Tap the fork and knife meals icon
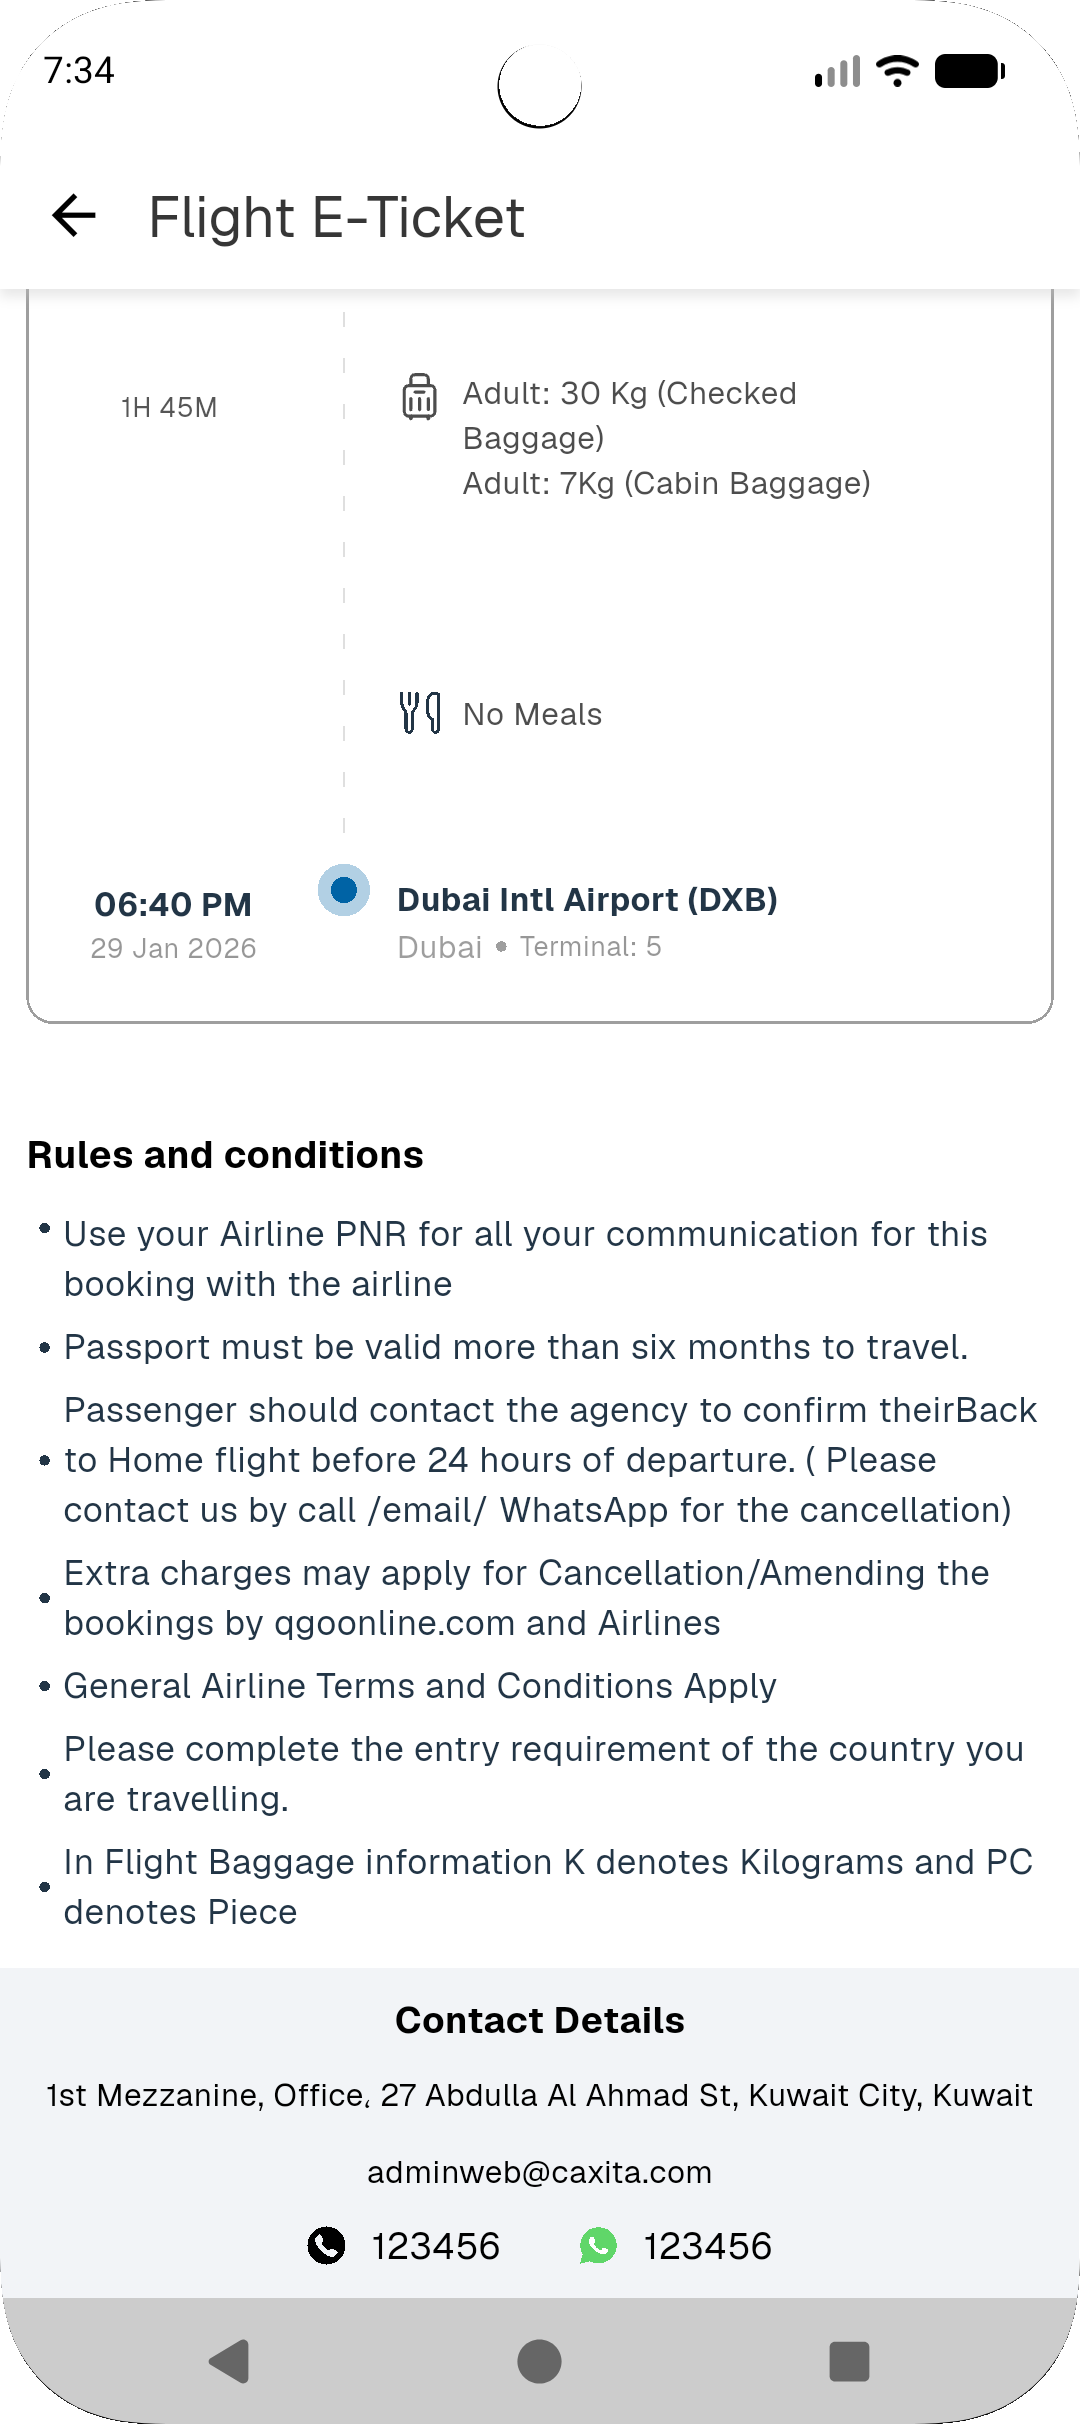Image resolution: width=1080 pixels, height=2424 pixels. 420,713
